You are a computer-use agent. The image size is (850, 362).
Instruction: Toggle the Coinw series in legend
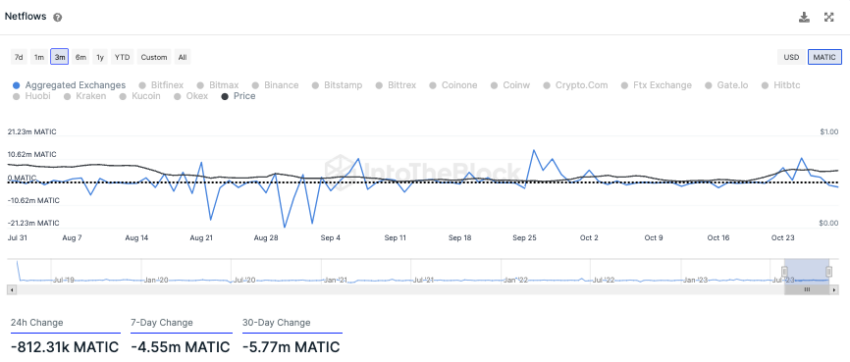510,85
